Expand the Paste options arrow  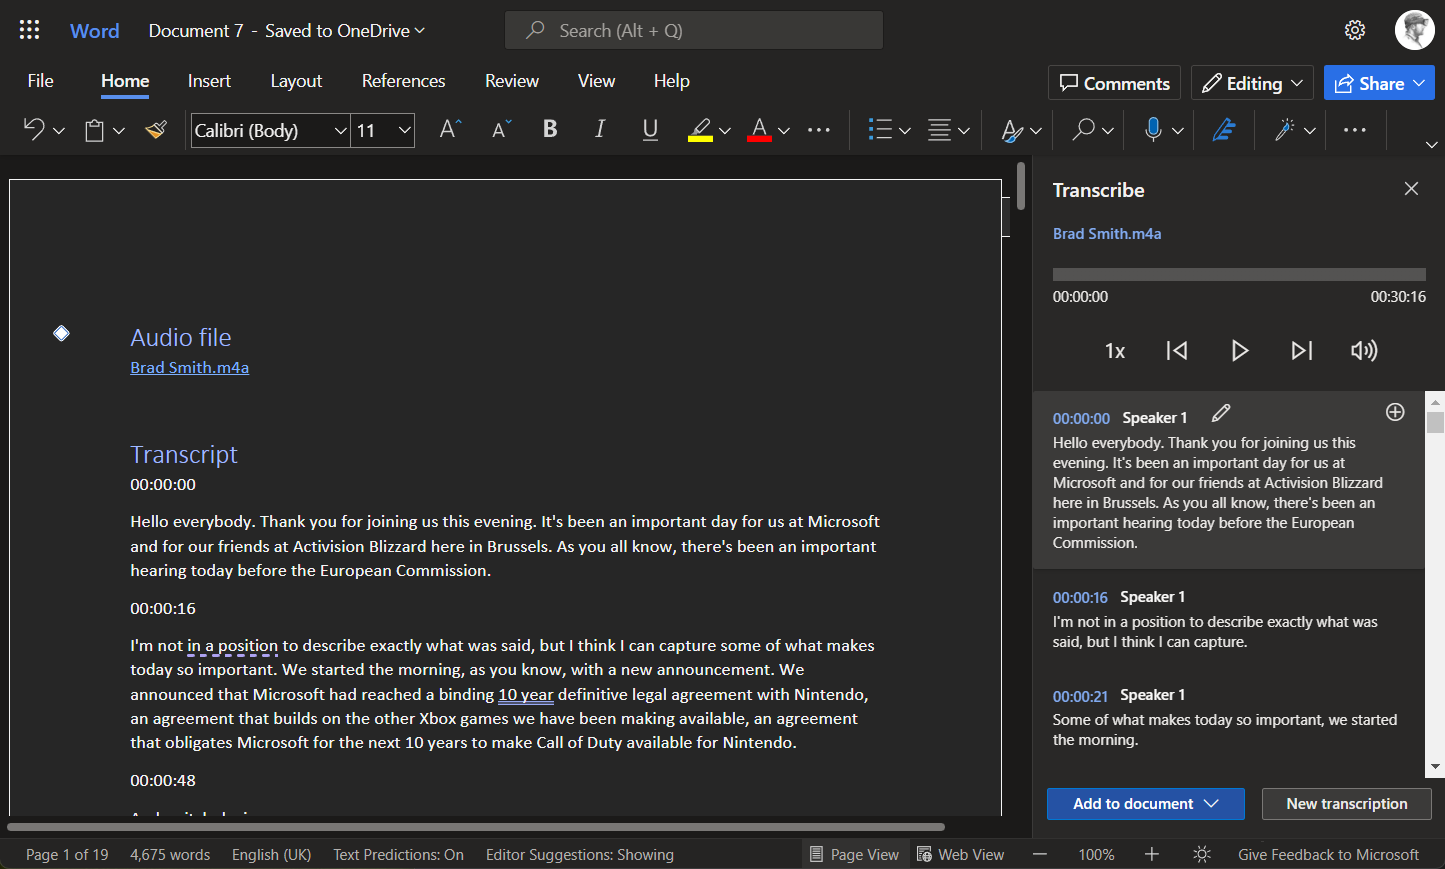pyautogui.click(x=119, y=130)
